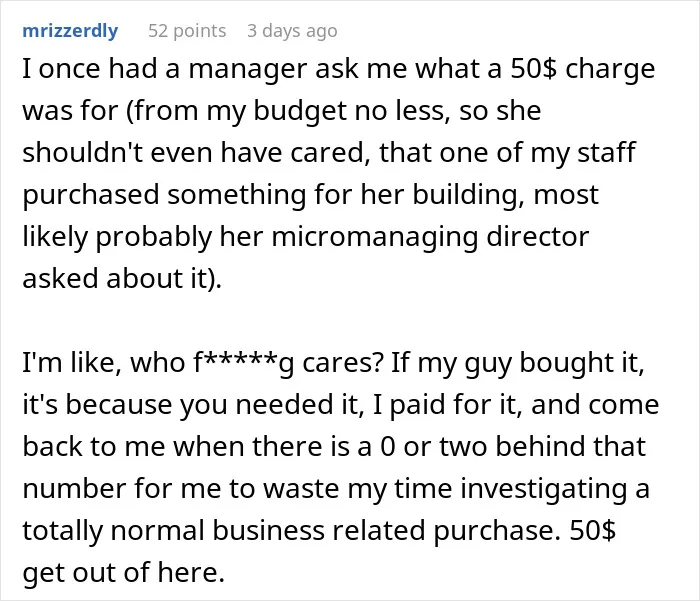This screenshot has width=700, height=601.
Task: Open the mrizzerdly user profile link
Action: (x=70, y=31)
